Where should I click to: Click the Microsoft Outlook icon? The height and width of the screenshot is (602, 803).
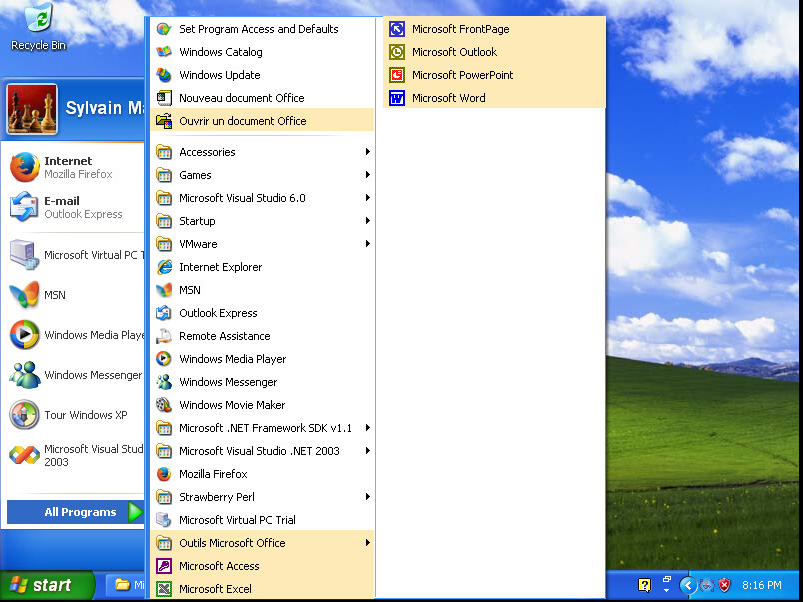397,52
